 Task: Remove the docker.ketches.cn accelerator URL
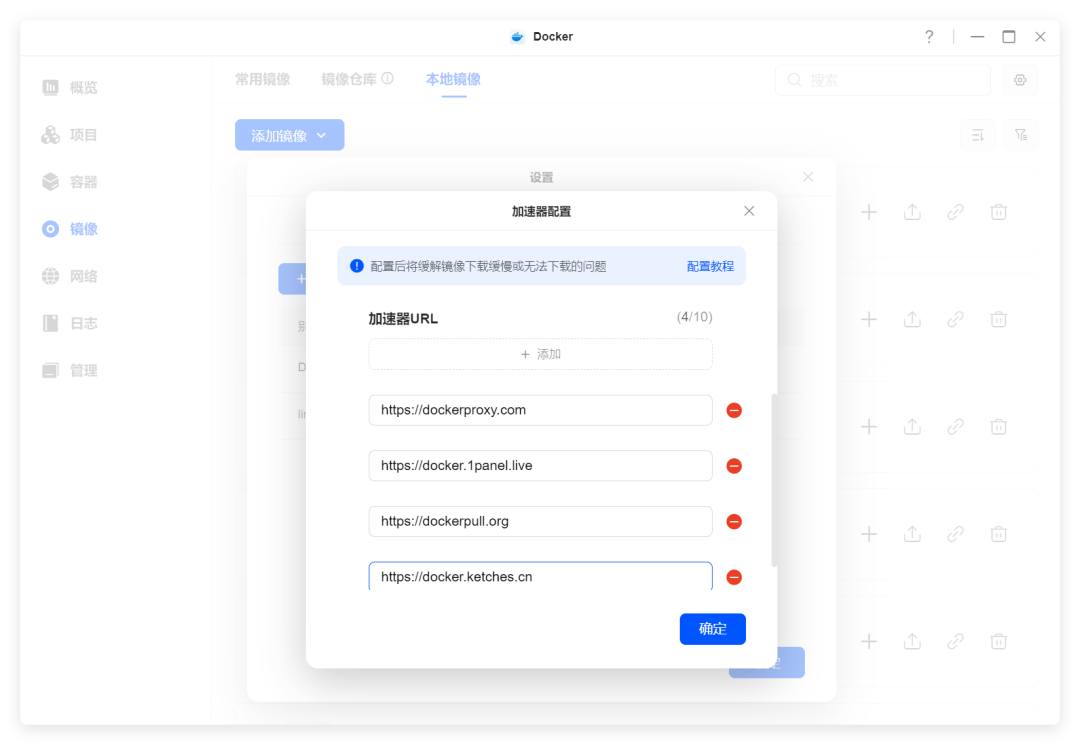pyautogui.click(x=734, y=577)
